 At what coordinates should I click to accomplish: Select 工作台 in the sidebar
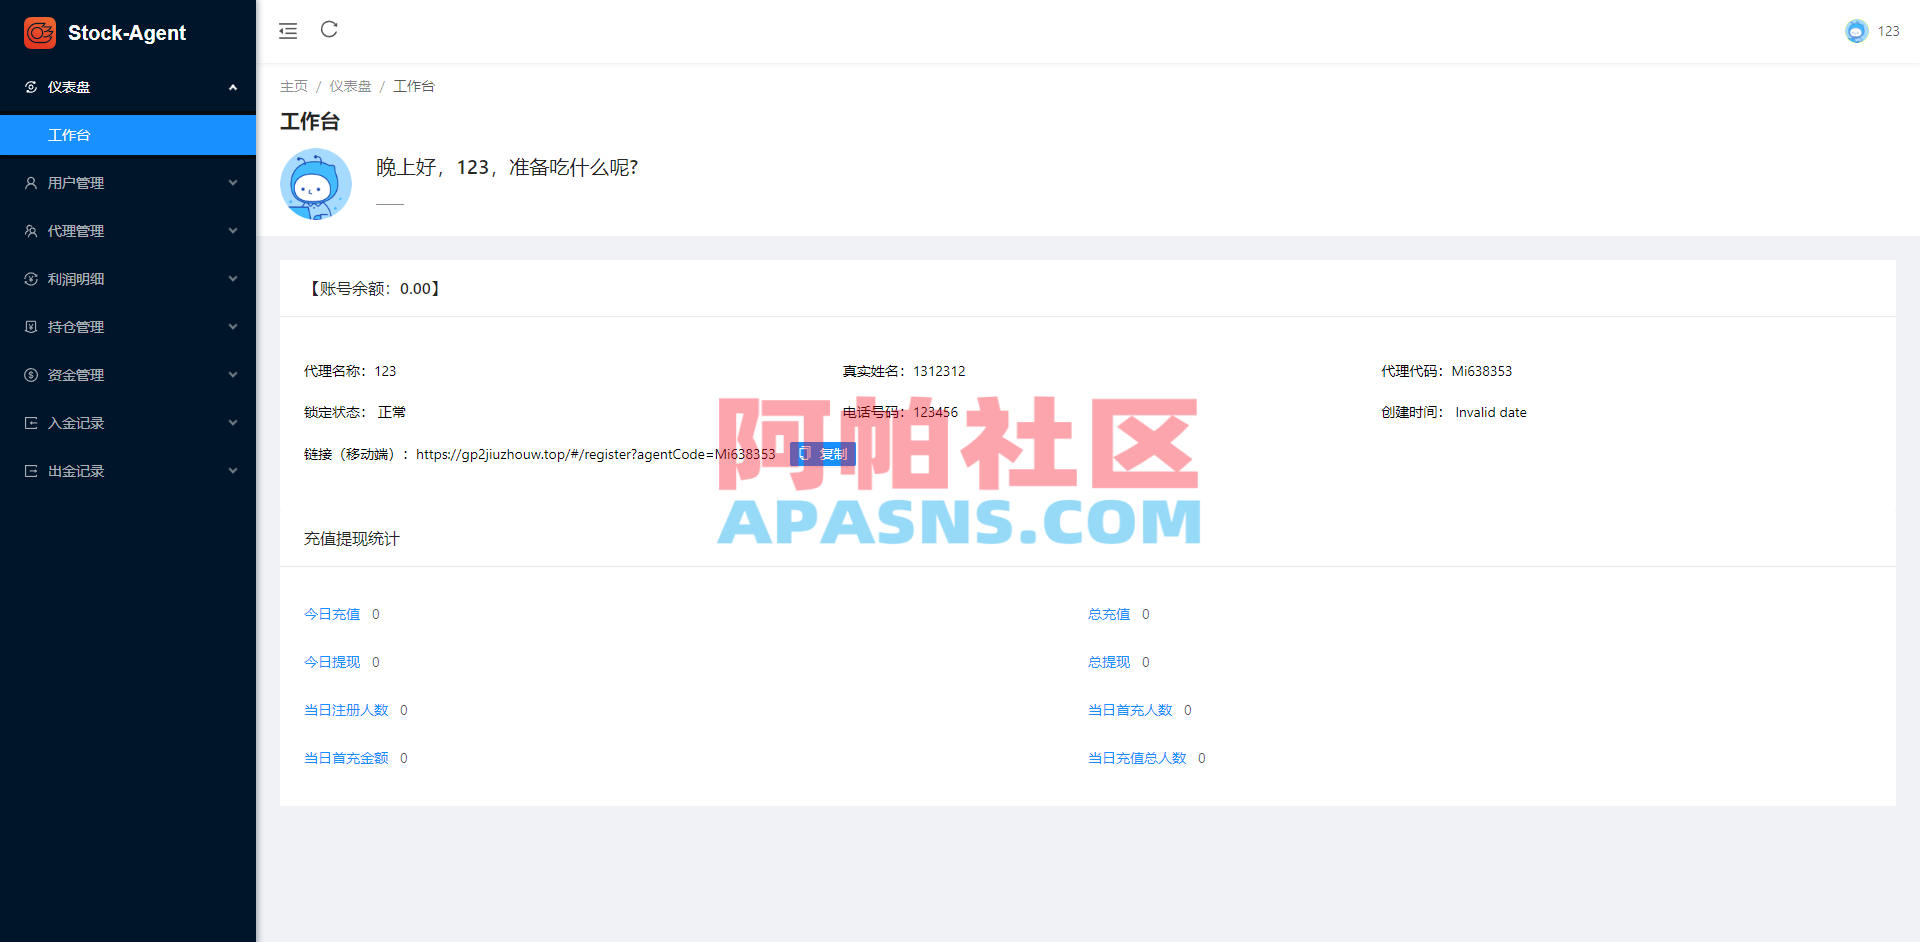coord(70,135)
